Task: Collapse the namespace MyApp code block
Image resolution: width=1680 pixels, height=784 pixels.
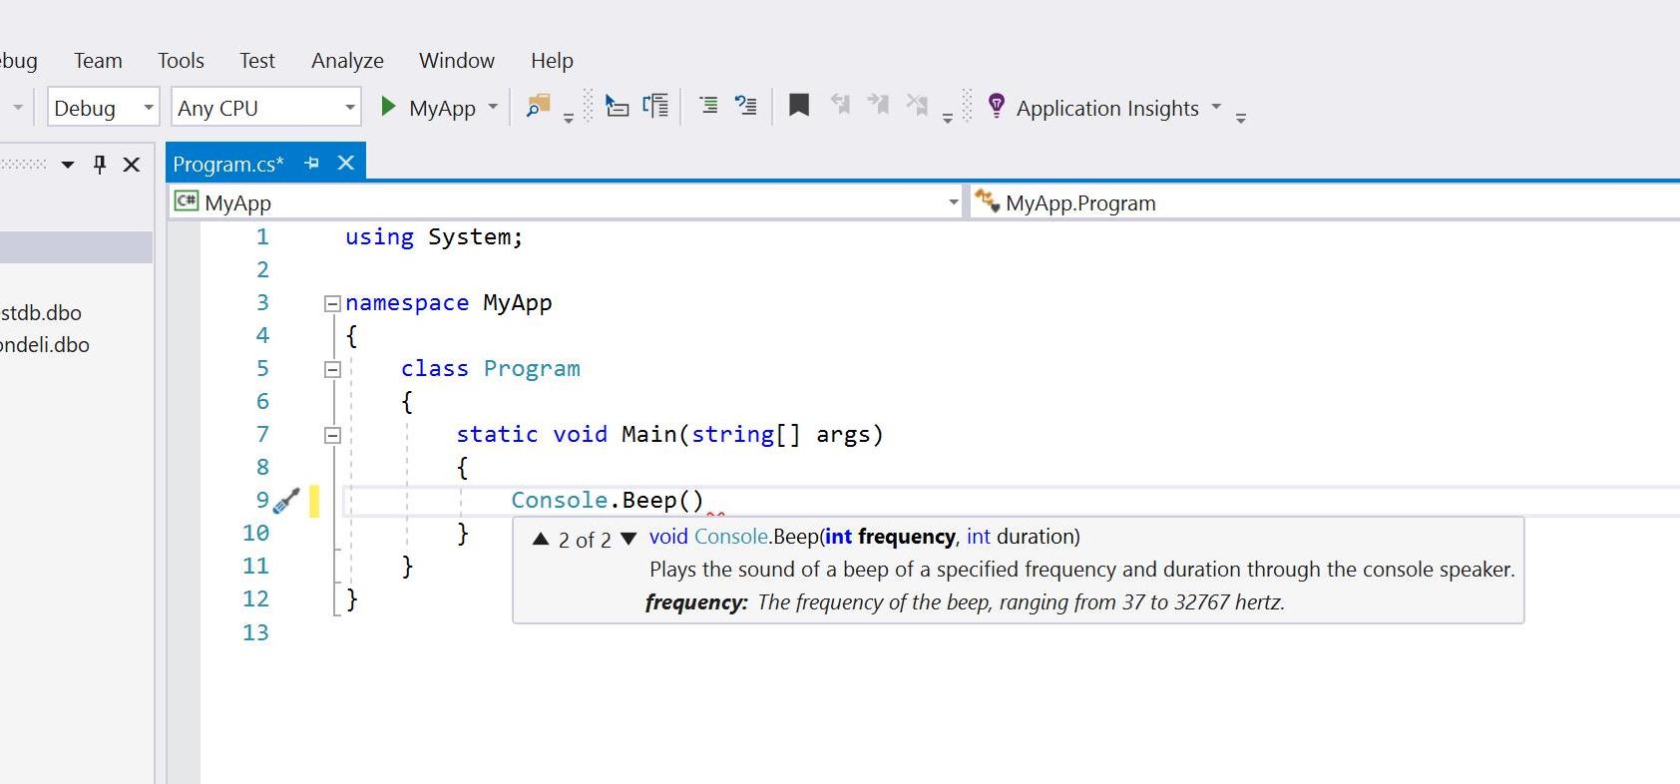Action: 332,304
